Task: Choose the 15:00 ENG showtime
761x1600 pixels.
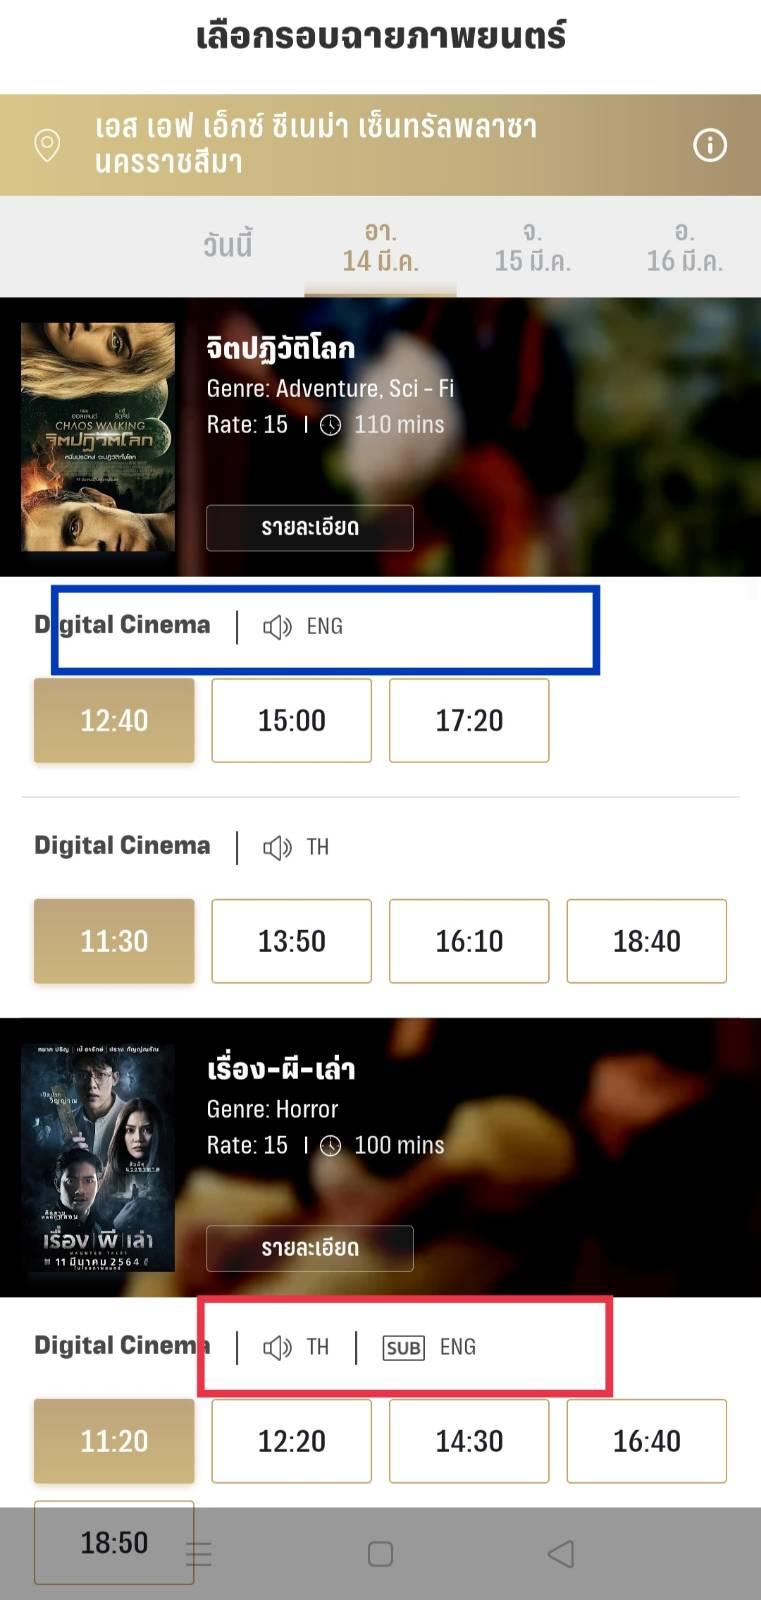Action: [292, 720]
